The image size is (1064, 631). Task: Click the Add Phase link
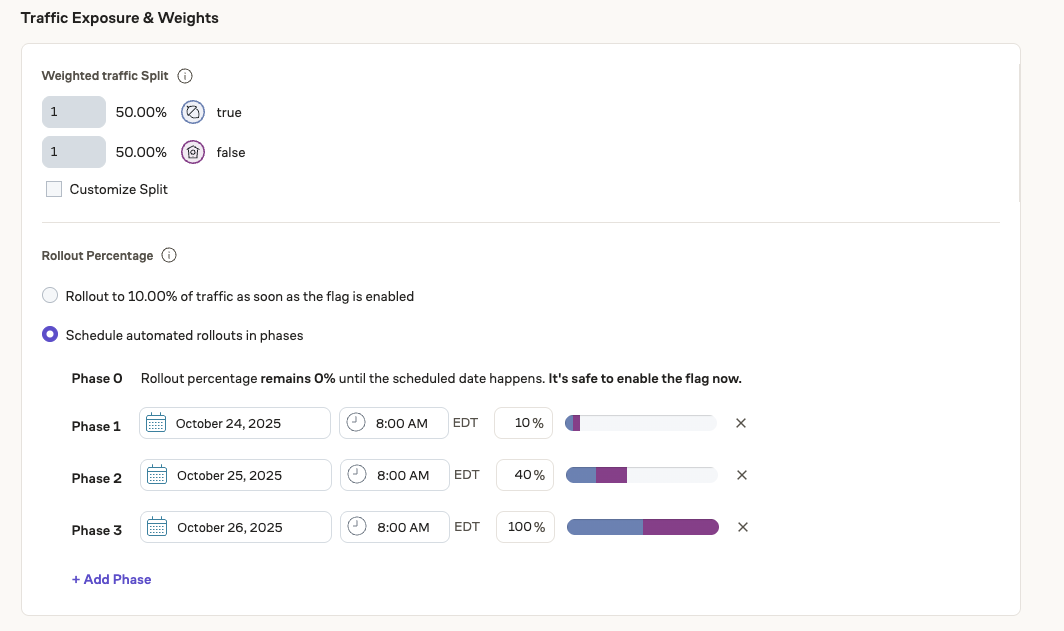tap(111, 579)
